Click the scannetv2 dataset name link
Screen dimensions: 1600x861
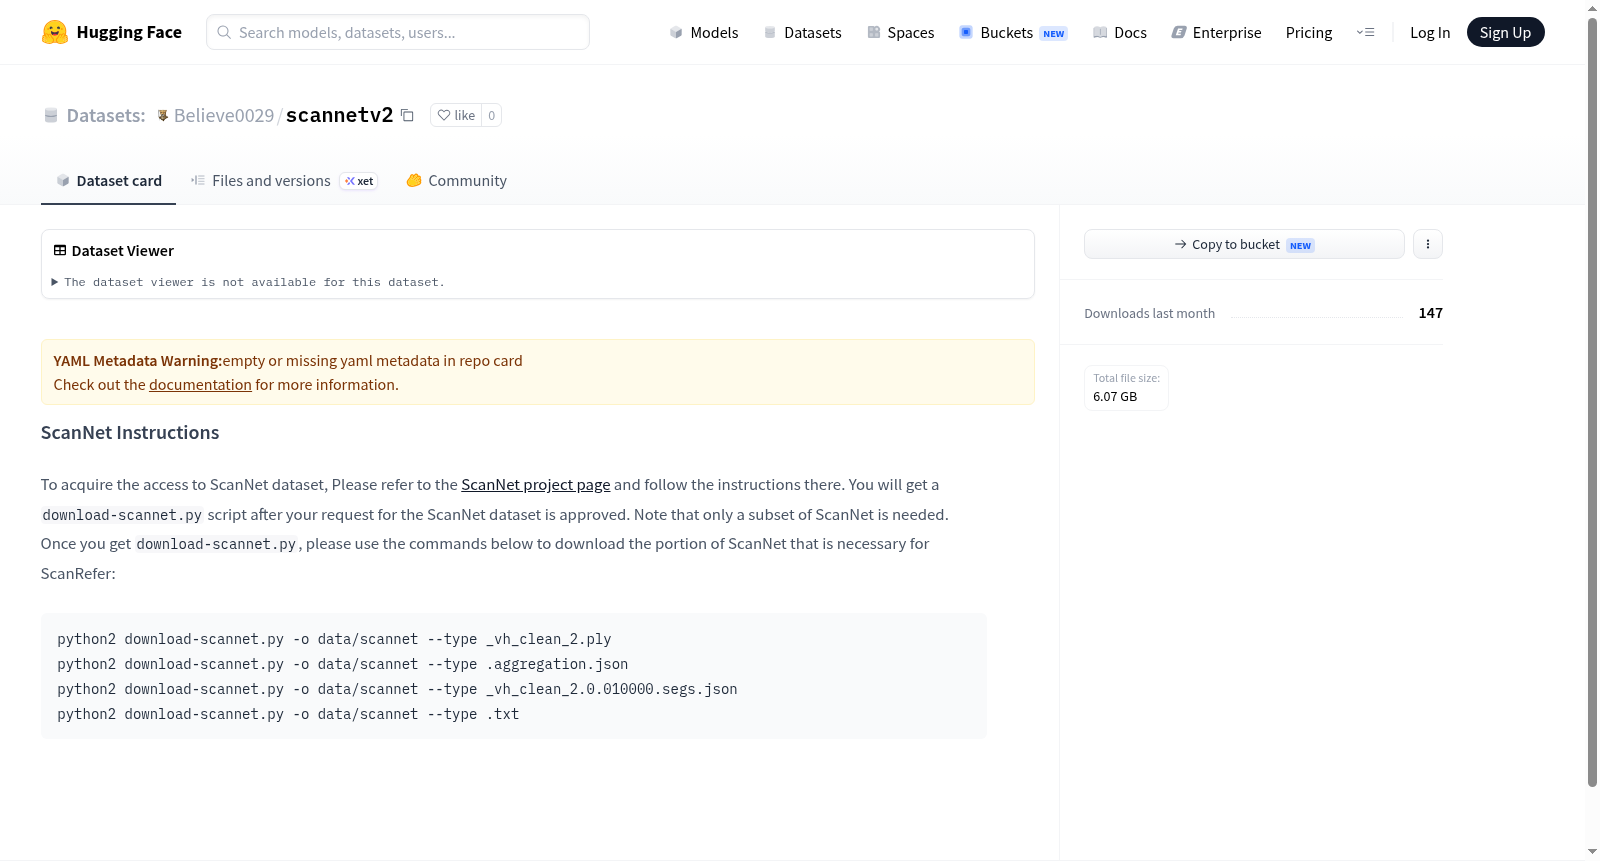tap(340, 115)
